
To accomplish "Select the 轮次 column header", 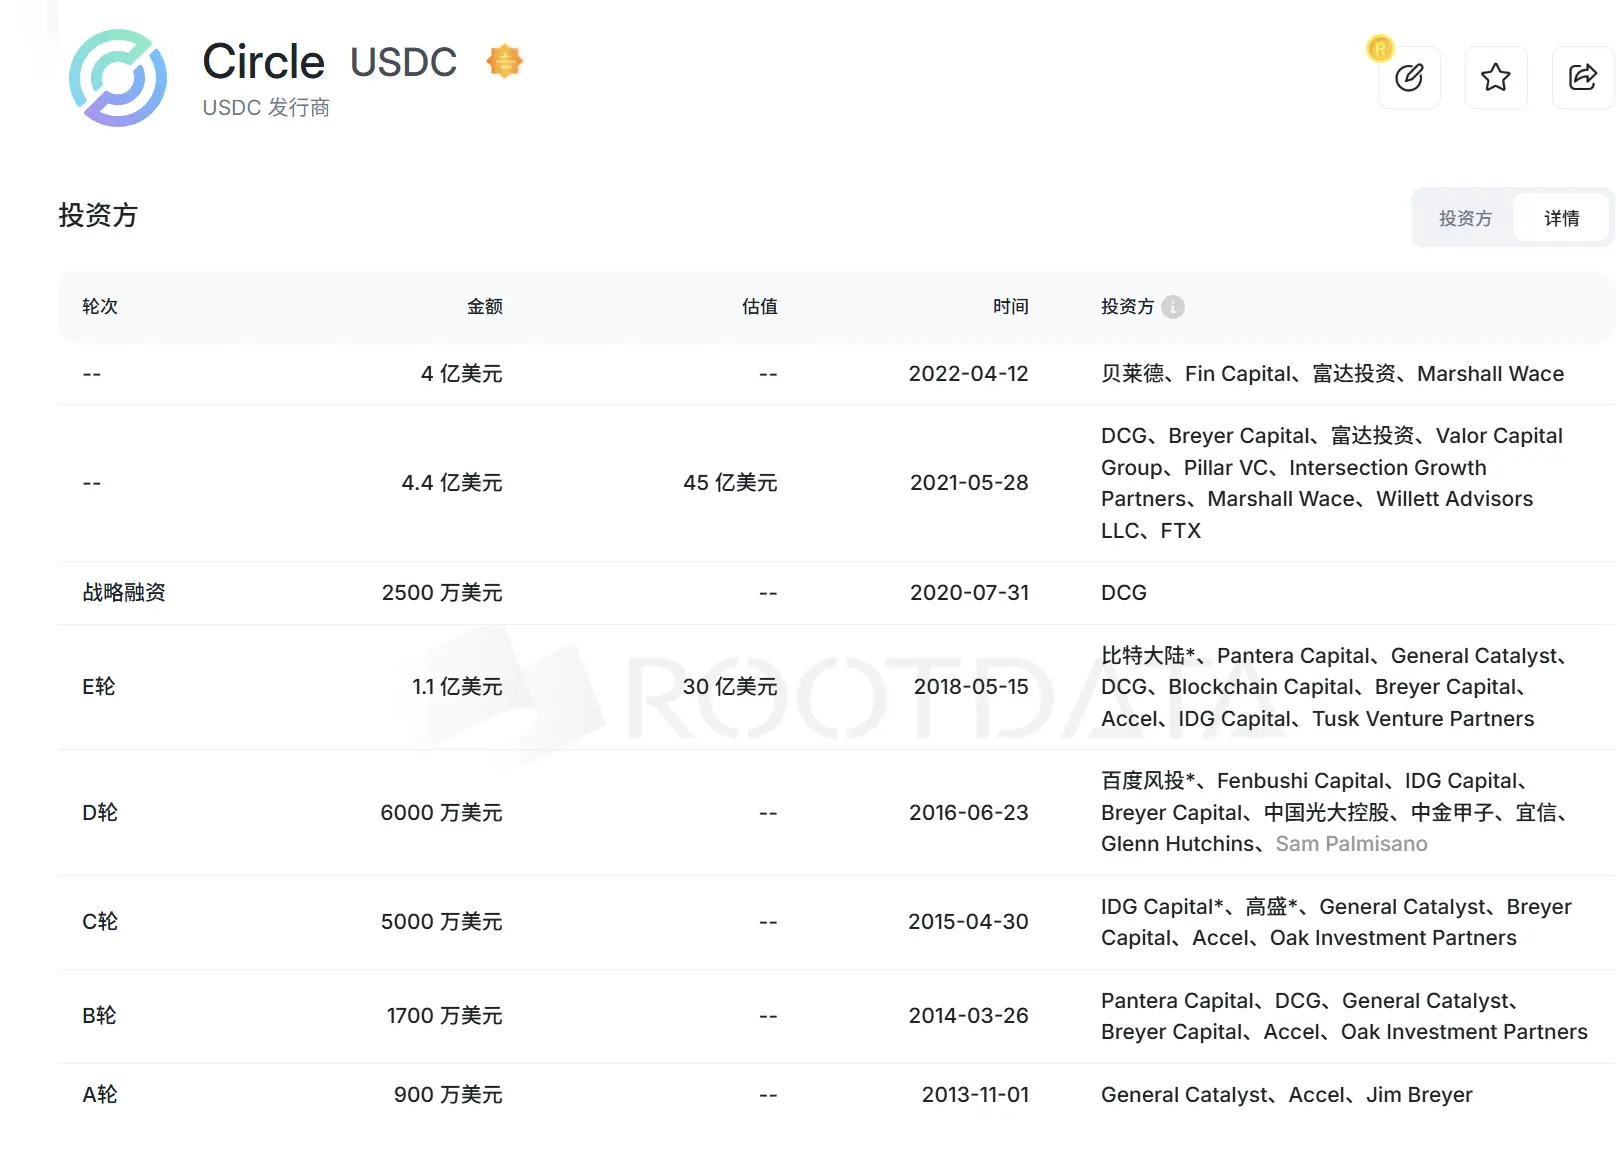I will 99,307.
